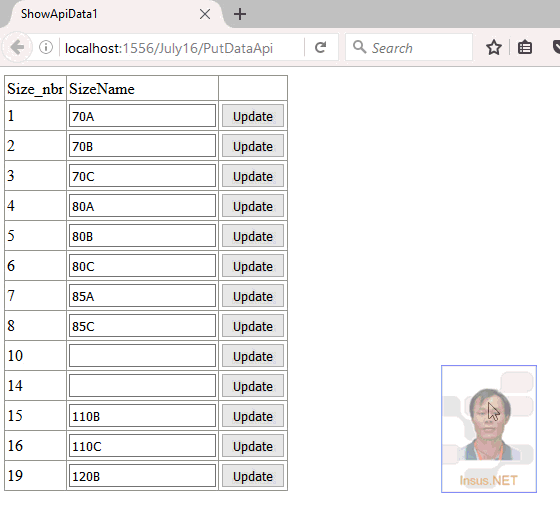The image size is (560, 512).
Task: Click the empty field in row 10
Action: (142, 356)
